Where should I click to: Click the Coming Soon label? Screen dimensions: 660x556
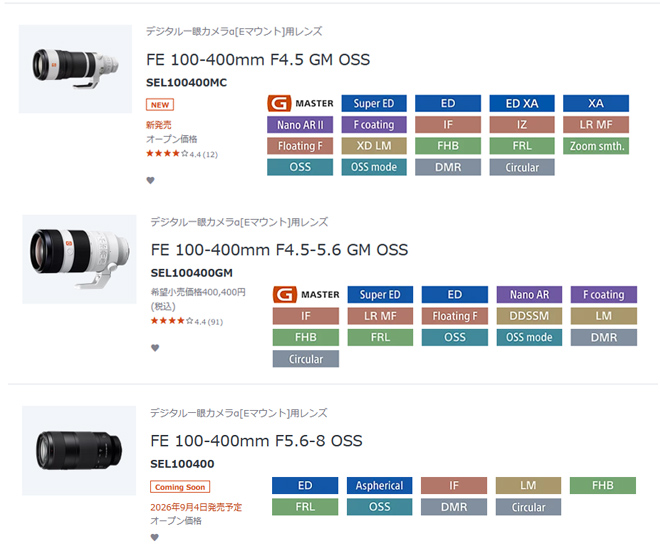(180, 487)
